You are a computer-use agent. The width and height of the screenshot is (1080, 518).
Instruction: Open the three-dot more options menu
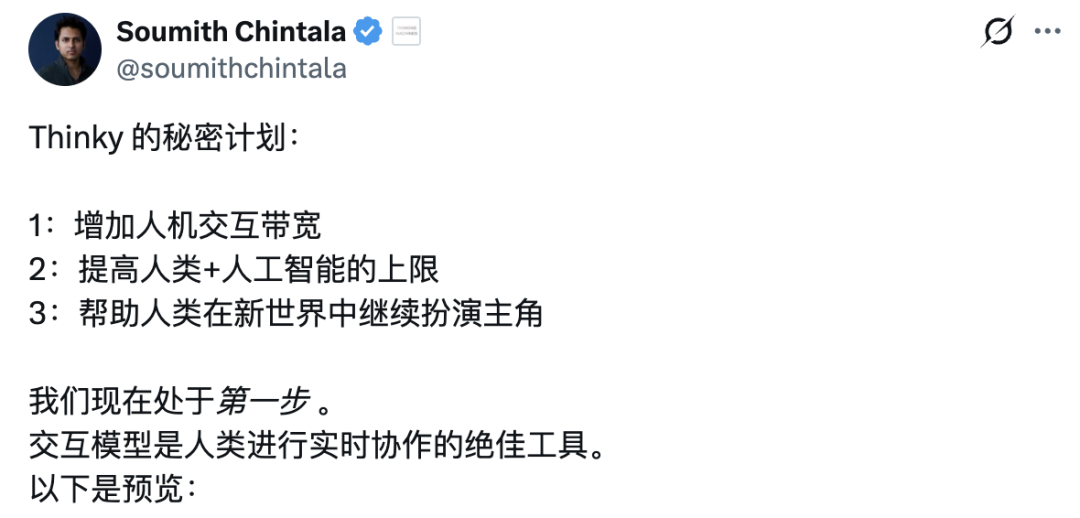[x=1048, y=31]
